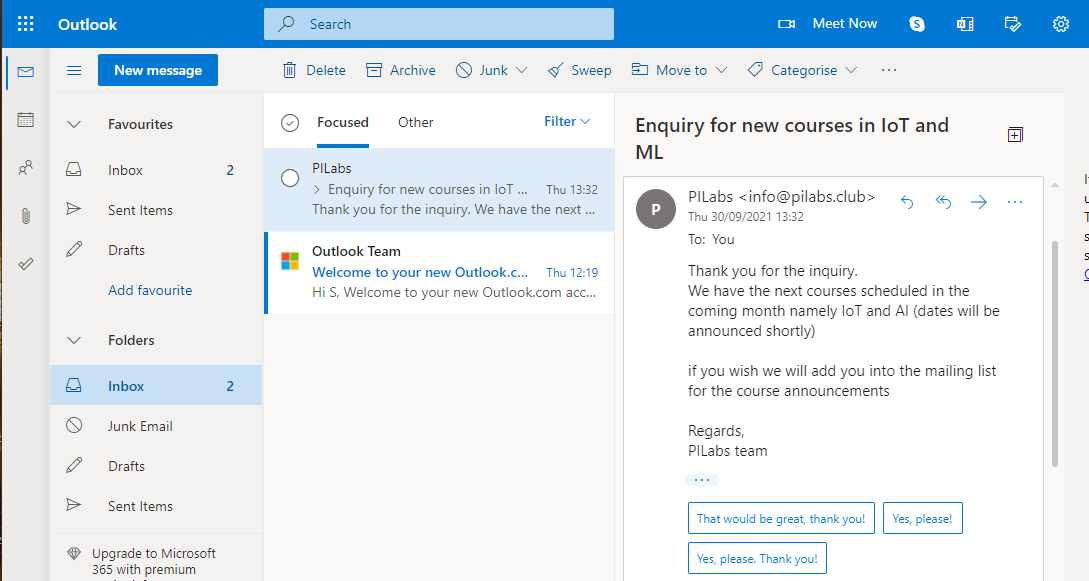Click 'Yes, please. Thank you!' suggested reply
The height and width of the screenshot is (581, 1089).
click(x=757, y=558)
